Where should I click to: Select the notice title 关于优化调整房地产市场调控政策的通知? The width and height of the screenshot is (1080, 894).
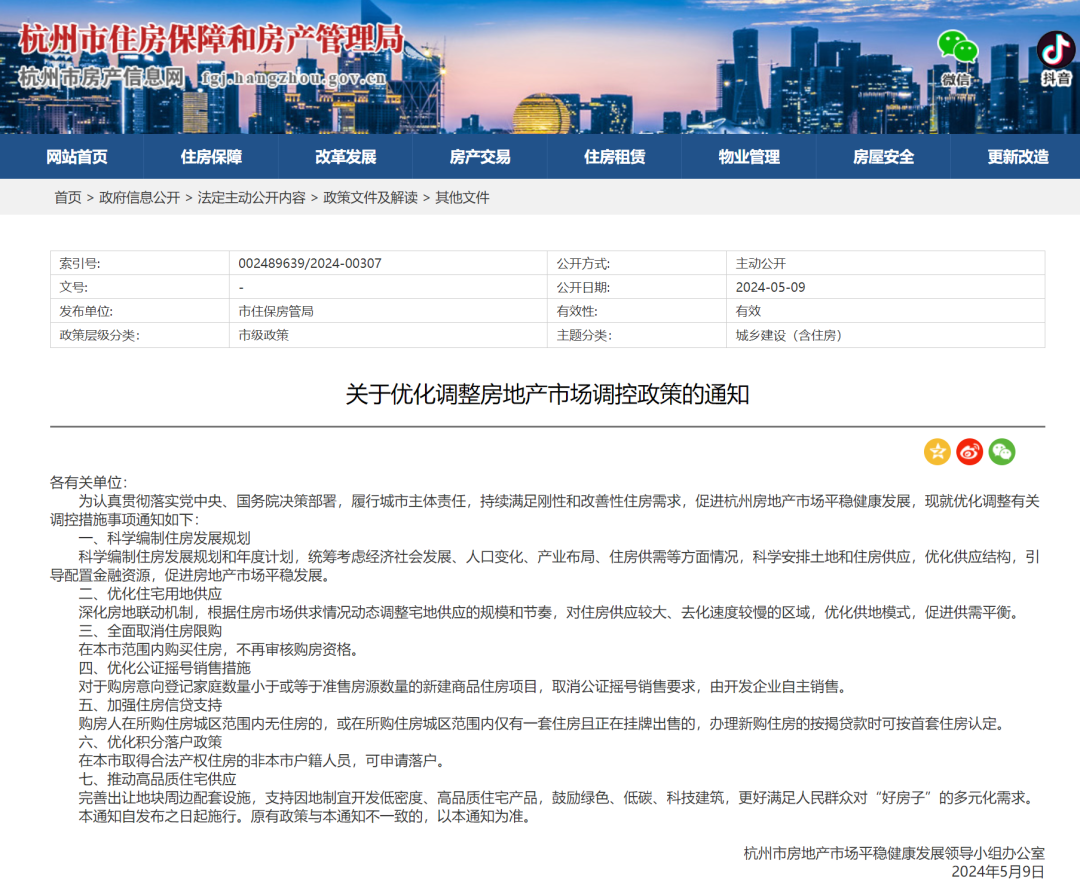tap(540, 392)
